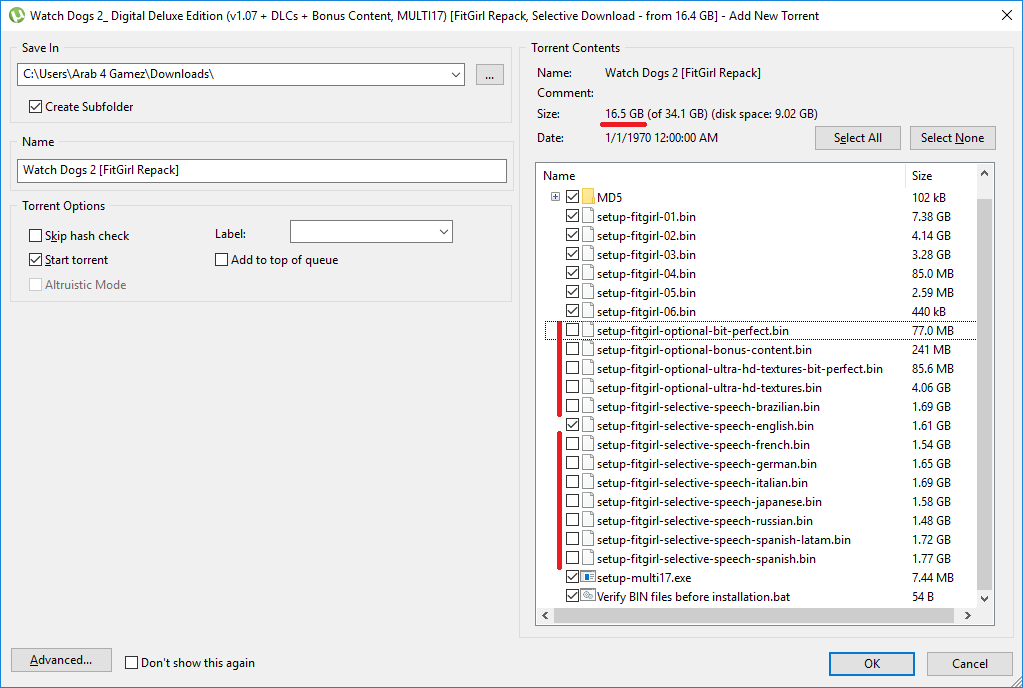Check optional-ultra-hd-textures.bin checkbox
Viewport: 1023px width, 688px height.
[572, 387]
